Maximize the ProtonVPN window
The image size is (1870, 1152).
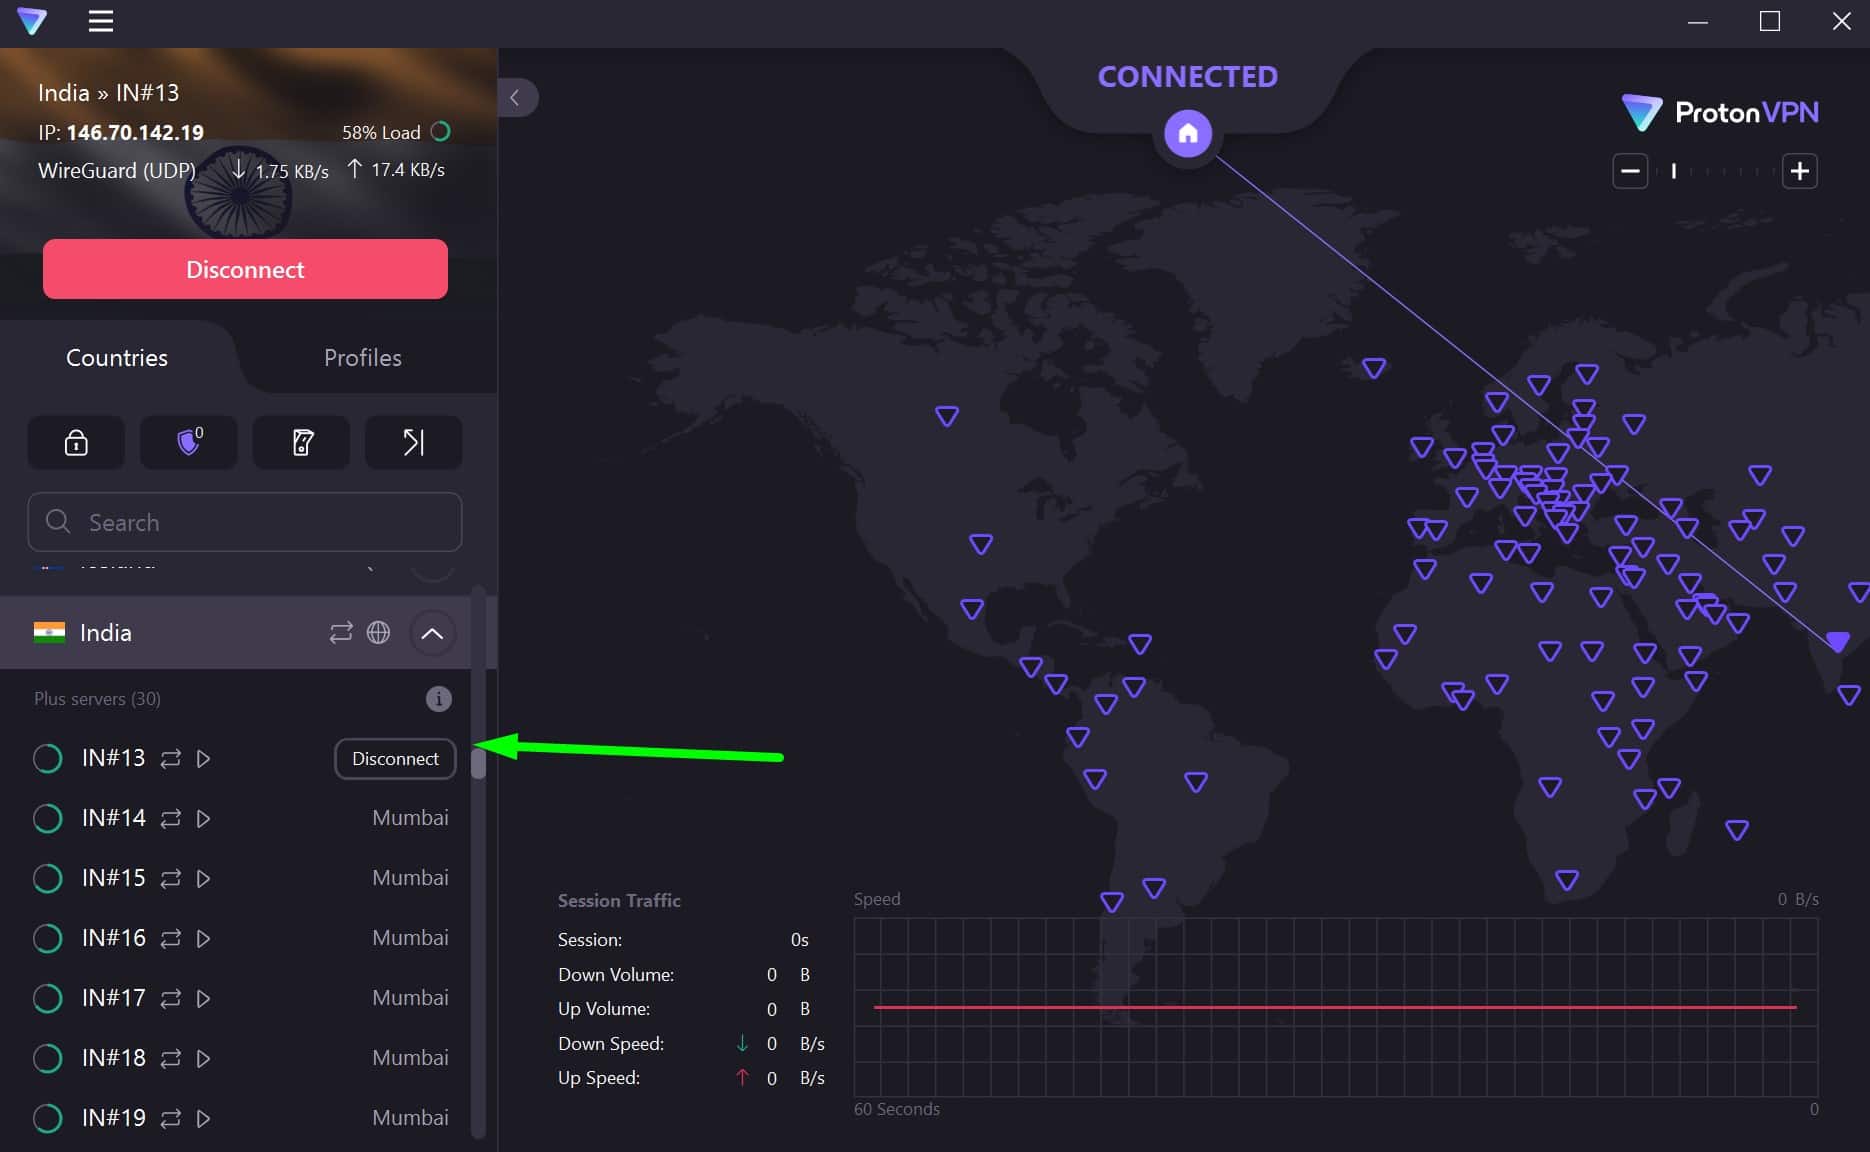(1770, 21)
